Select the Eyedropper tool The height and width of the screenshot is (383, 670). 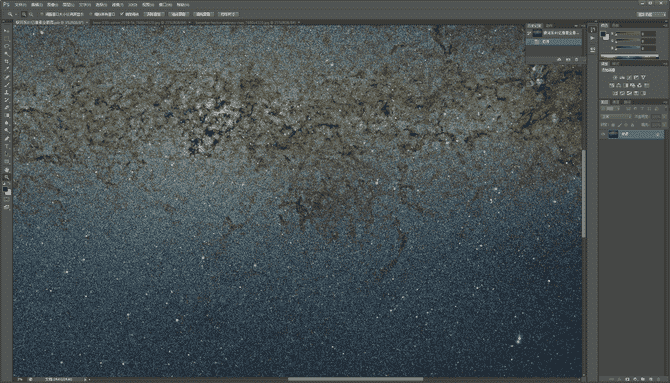pos(6,70)
